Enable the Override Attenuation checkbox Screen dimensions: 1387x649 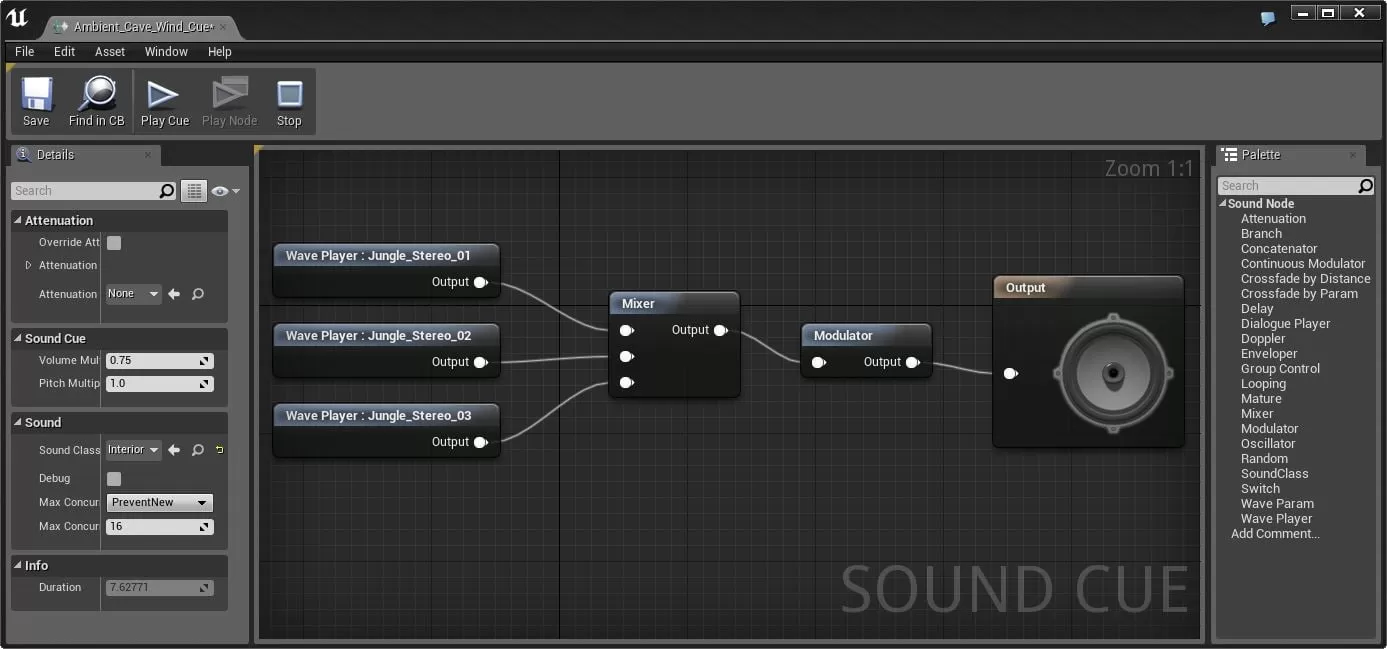114,242
